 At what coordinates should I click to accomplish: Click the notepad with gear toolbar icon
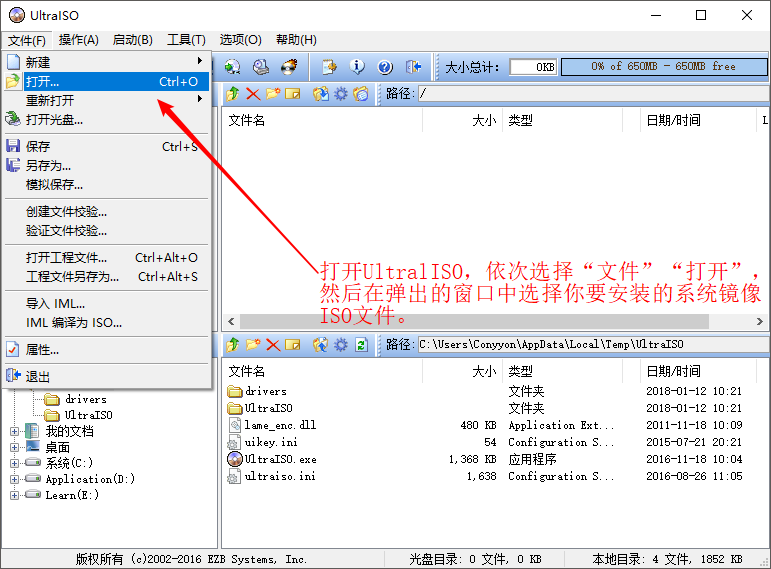point(329,67)
